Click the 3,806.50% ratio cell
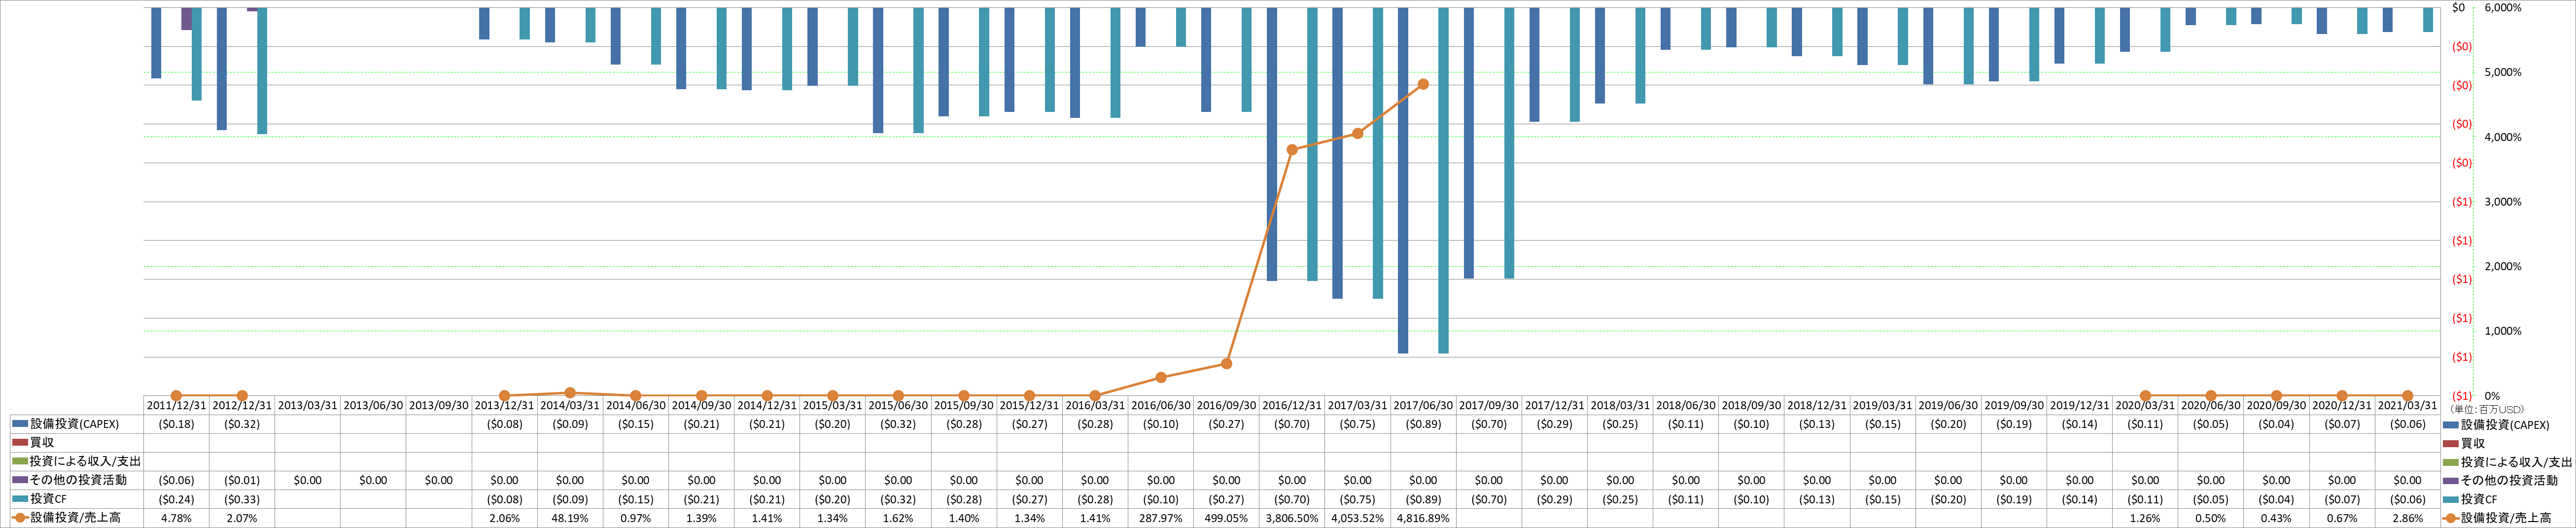The height and width of the screenshot is (528, 2576). [1292, 518]
